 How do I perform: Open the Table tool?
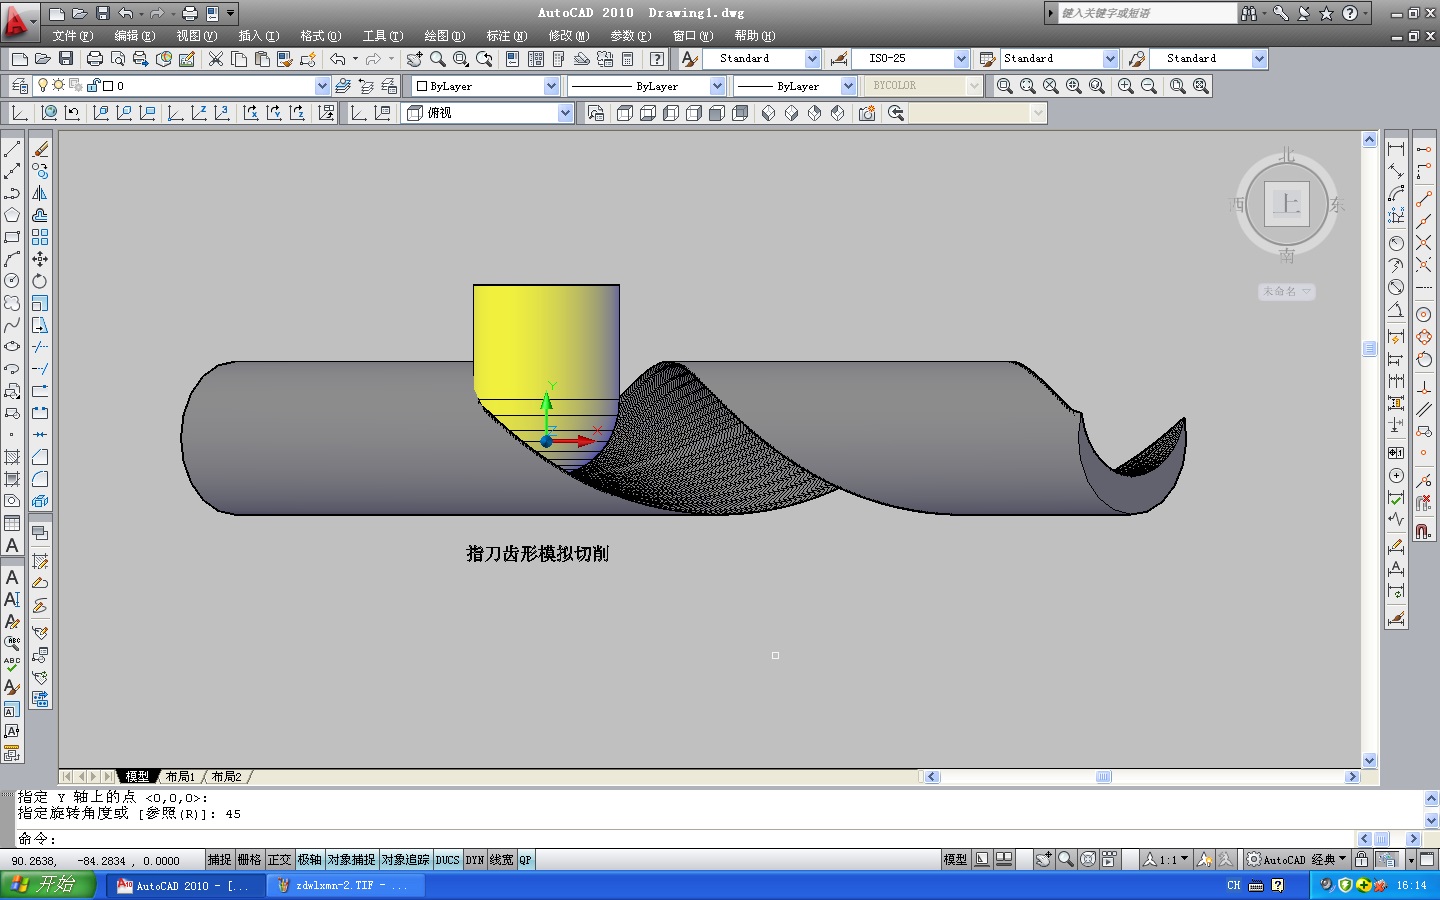[12, 523]
